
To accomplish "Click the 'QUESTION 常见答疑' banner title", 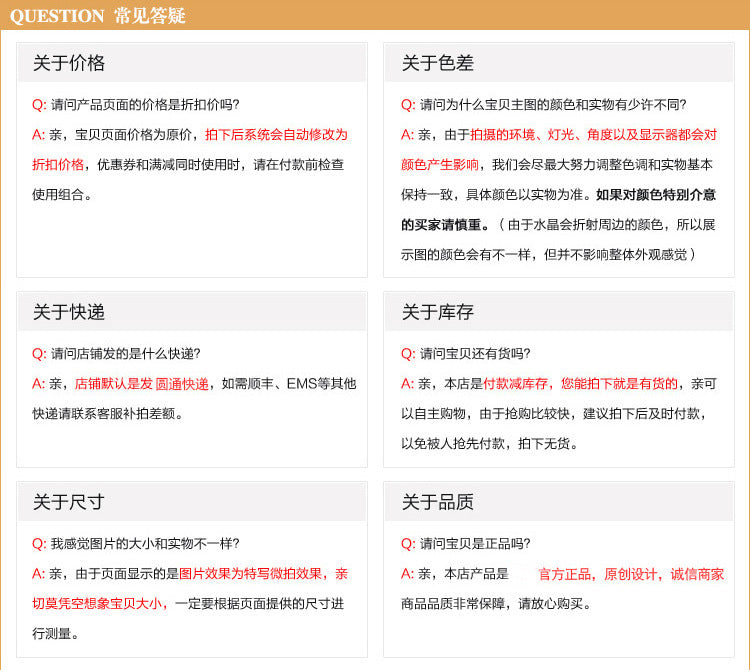I will 98,16.
